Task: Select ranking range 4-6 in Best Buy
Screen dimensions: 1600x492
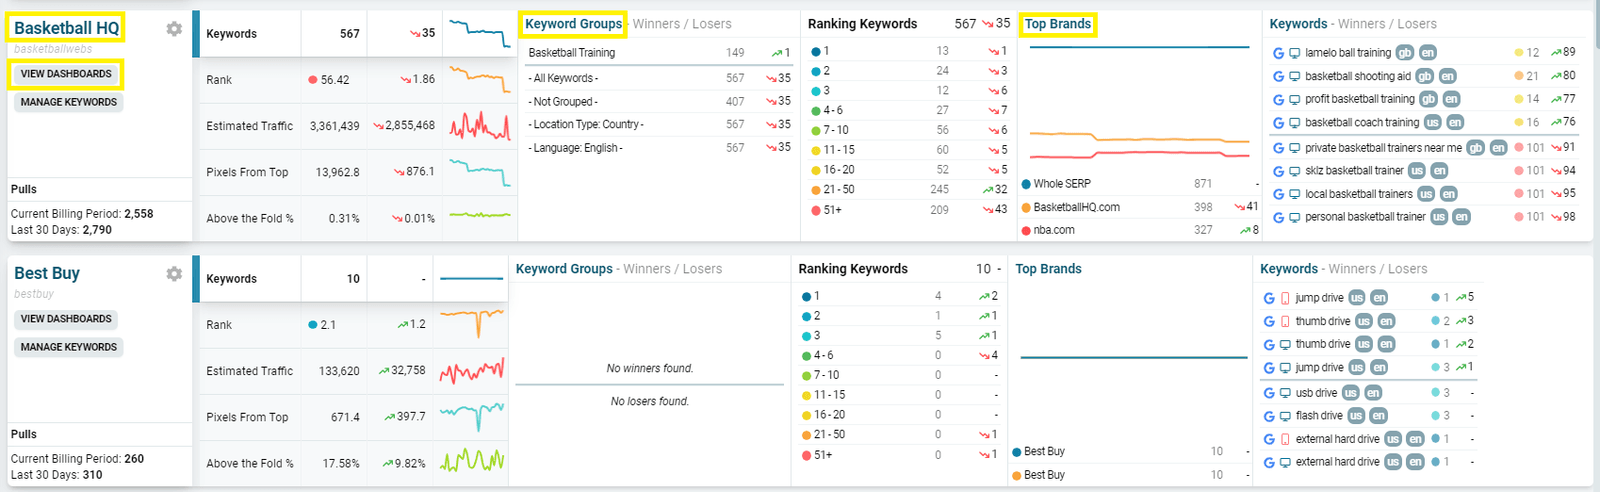Action: [x=899, y=355]
